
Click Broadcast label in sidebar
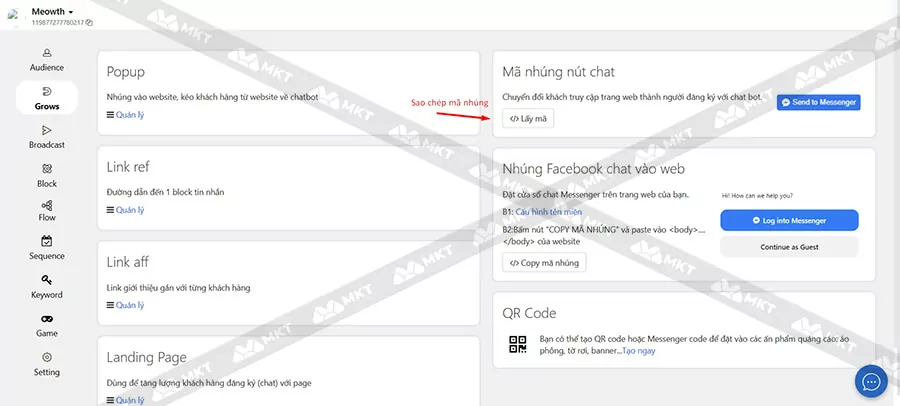pyautogui.click(x=47, y=145)
